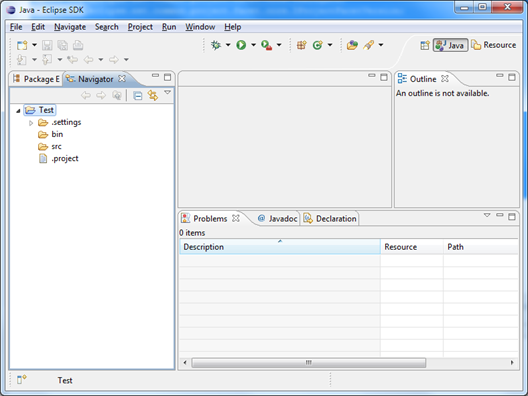Collapse the Test project node

coord(18,110)
